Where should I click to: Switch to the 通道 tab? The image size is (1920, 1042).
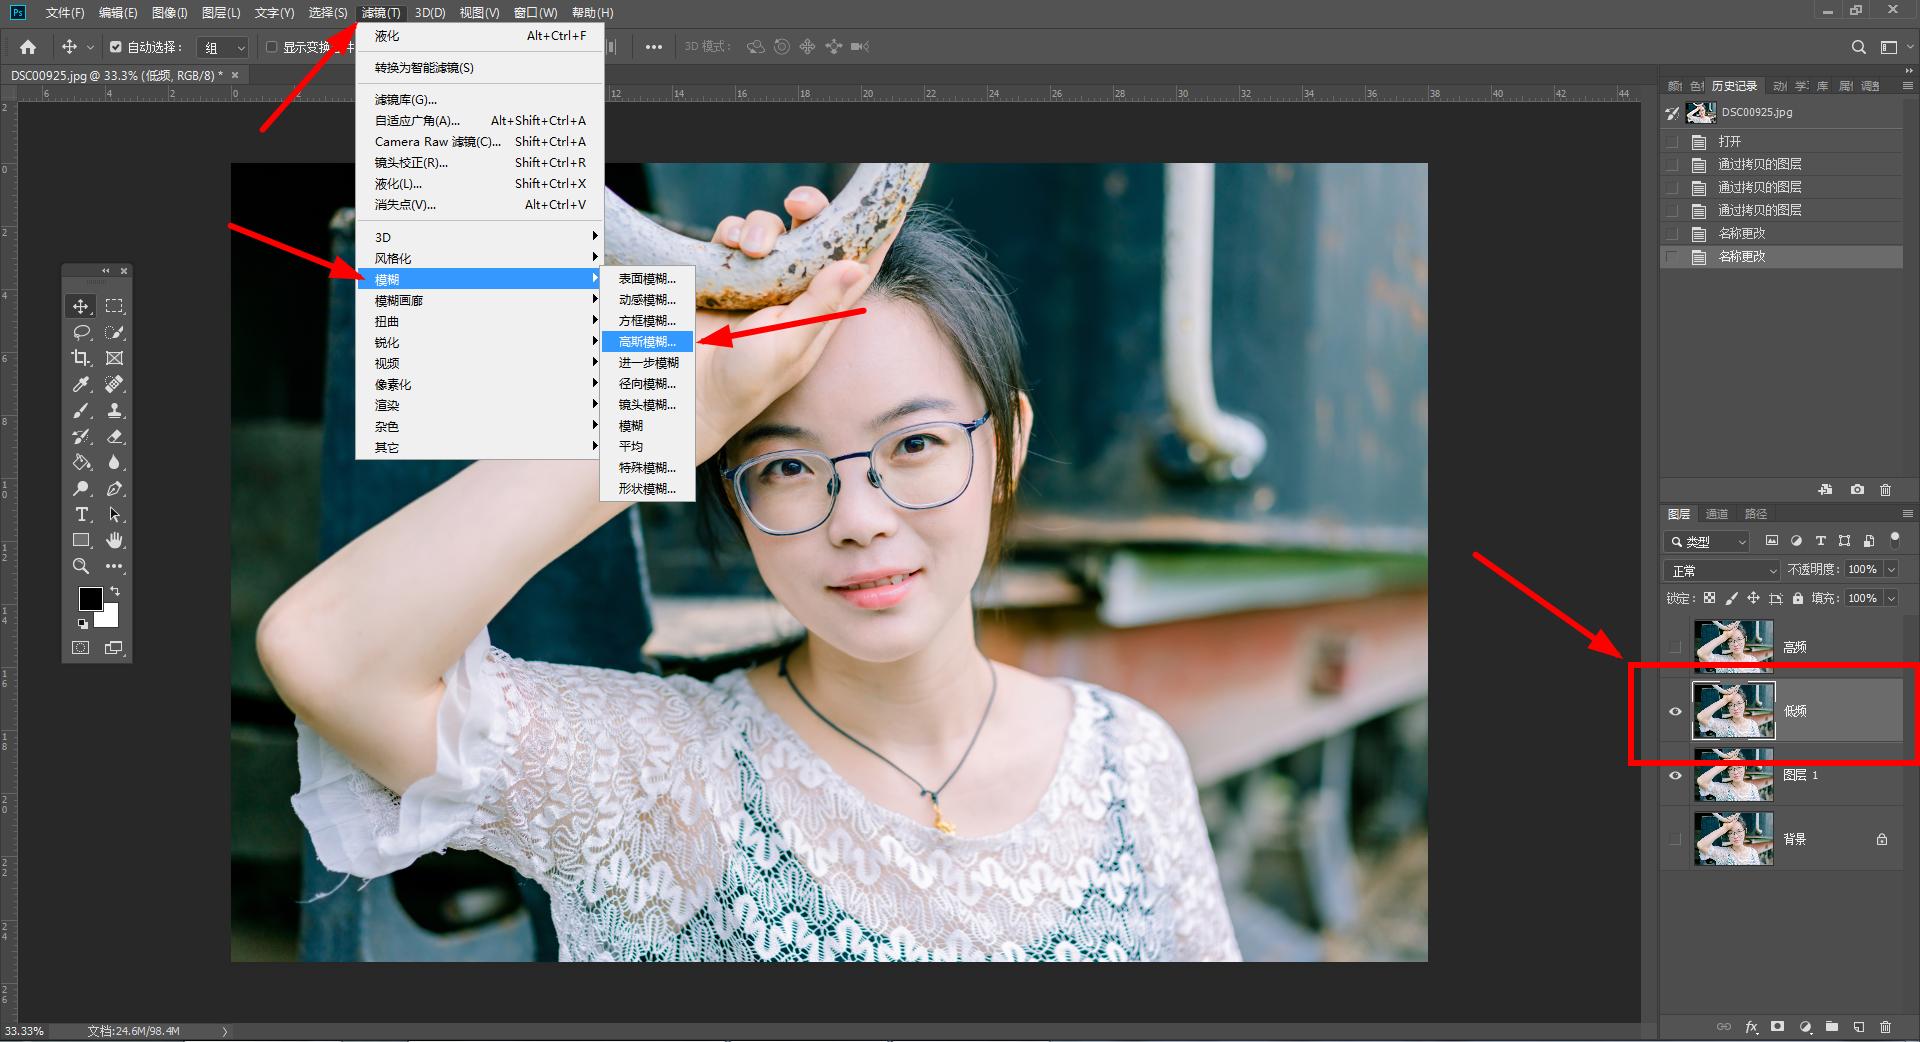tap(1717, 514)
